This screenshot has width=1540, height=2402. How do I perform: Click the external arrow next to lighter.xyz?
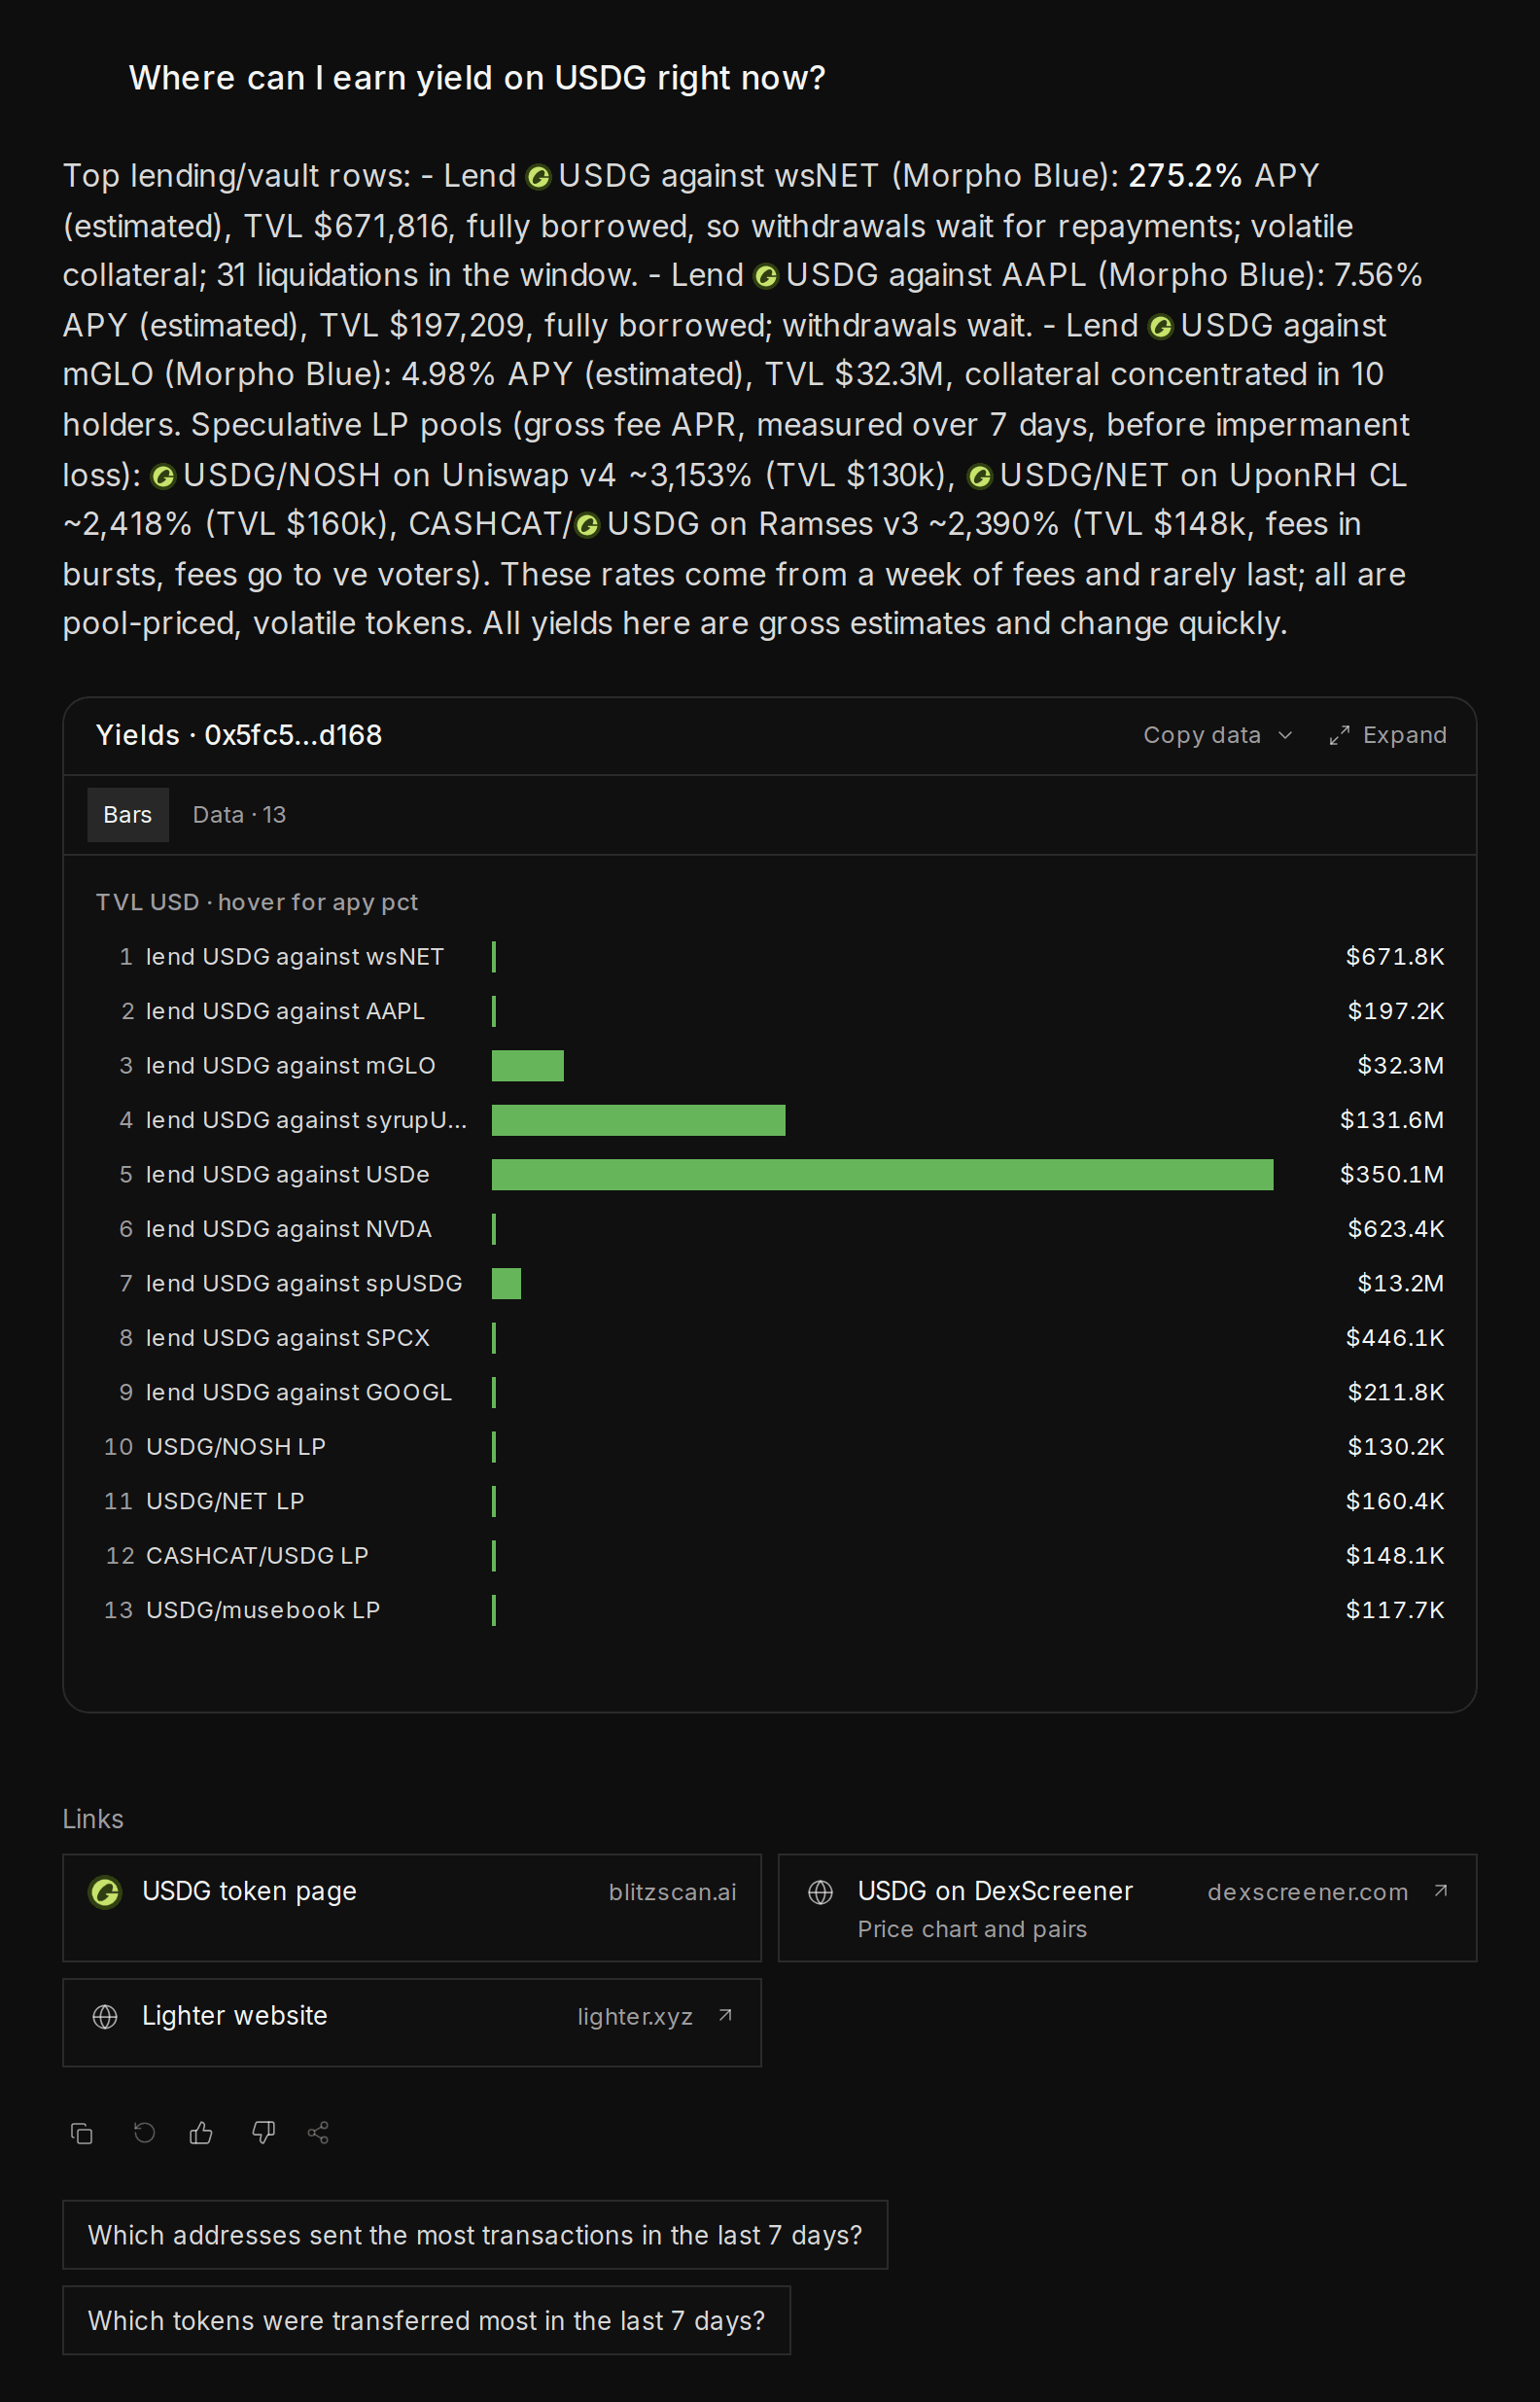click(x=725, y=2016)
